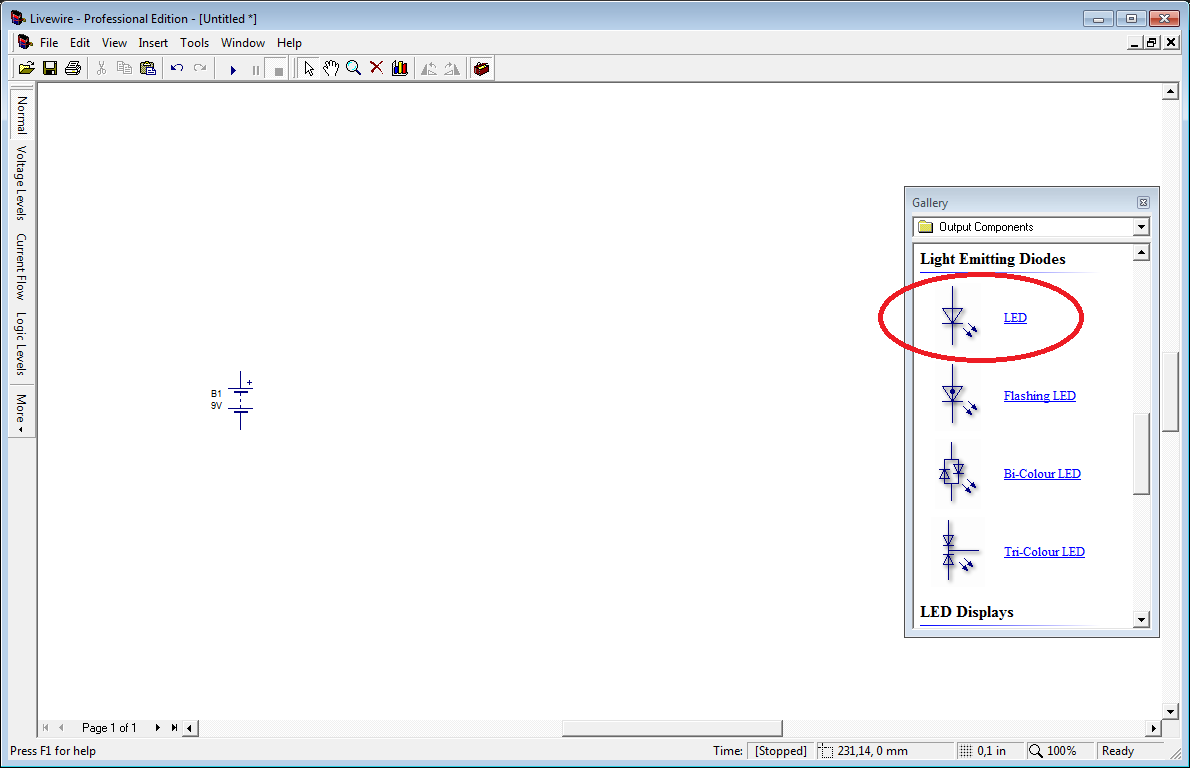The image size is (1190, 768).
Task: Paste from clipboard using toolbar icon
Action: (148, 68)
